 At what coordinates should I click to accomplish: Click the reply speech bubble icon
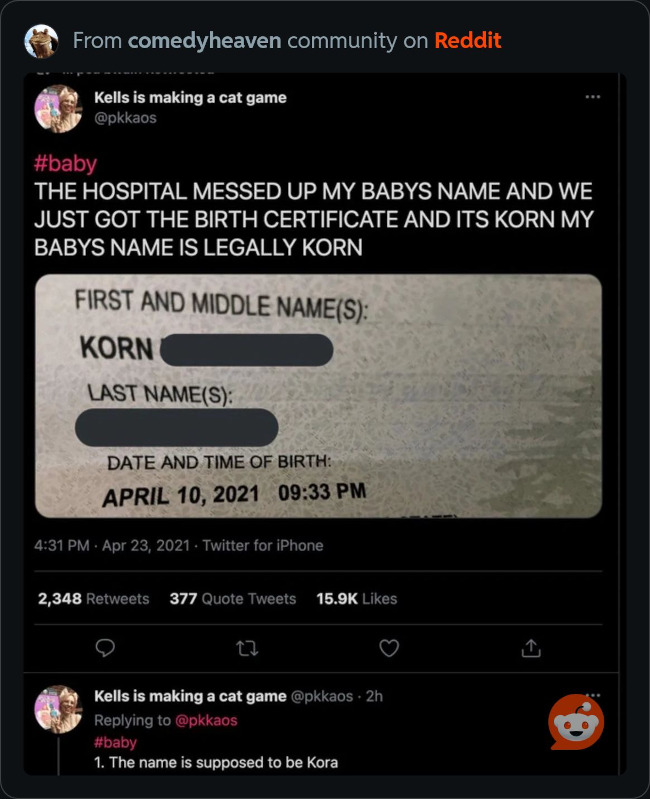[105, 648]
